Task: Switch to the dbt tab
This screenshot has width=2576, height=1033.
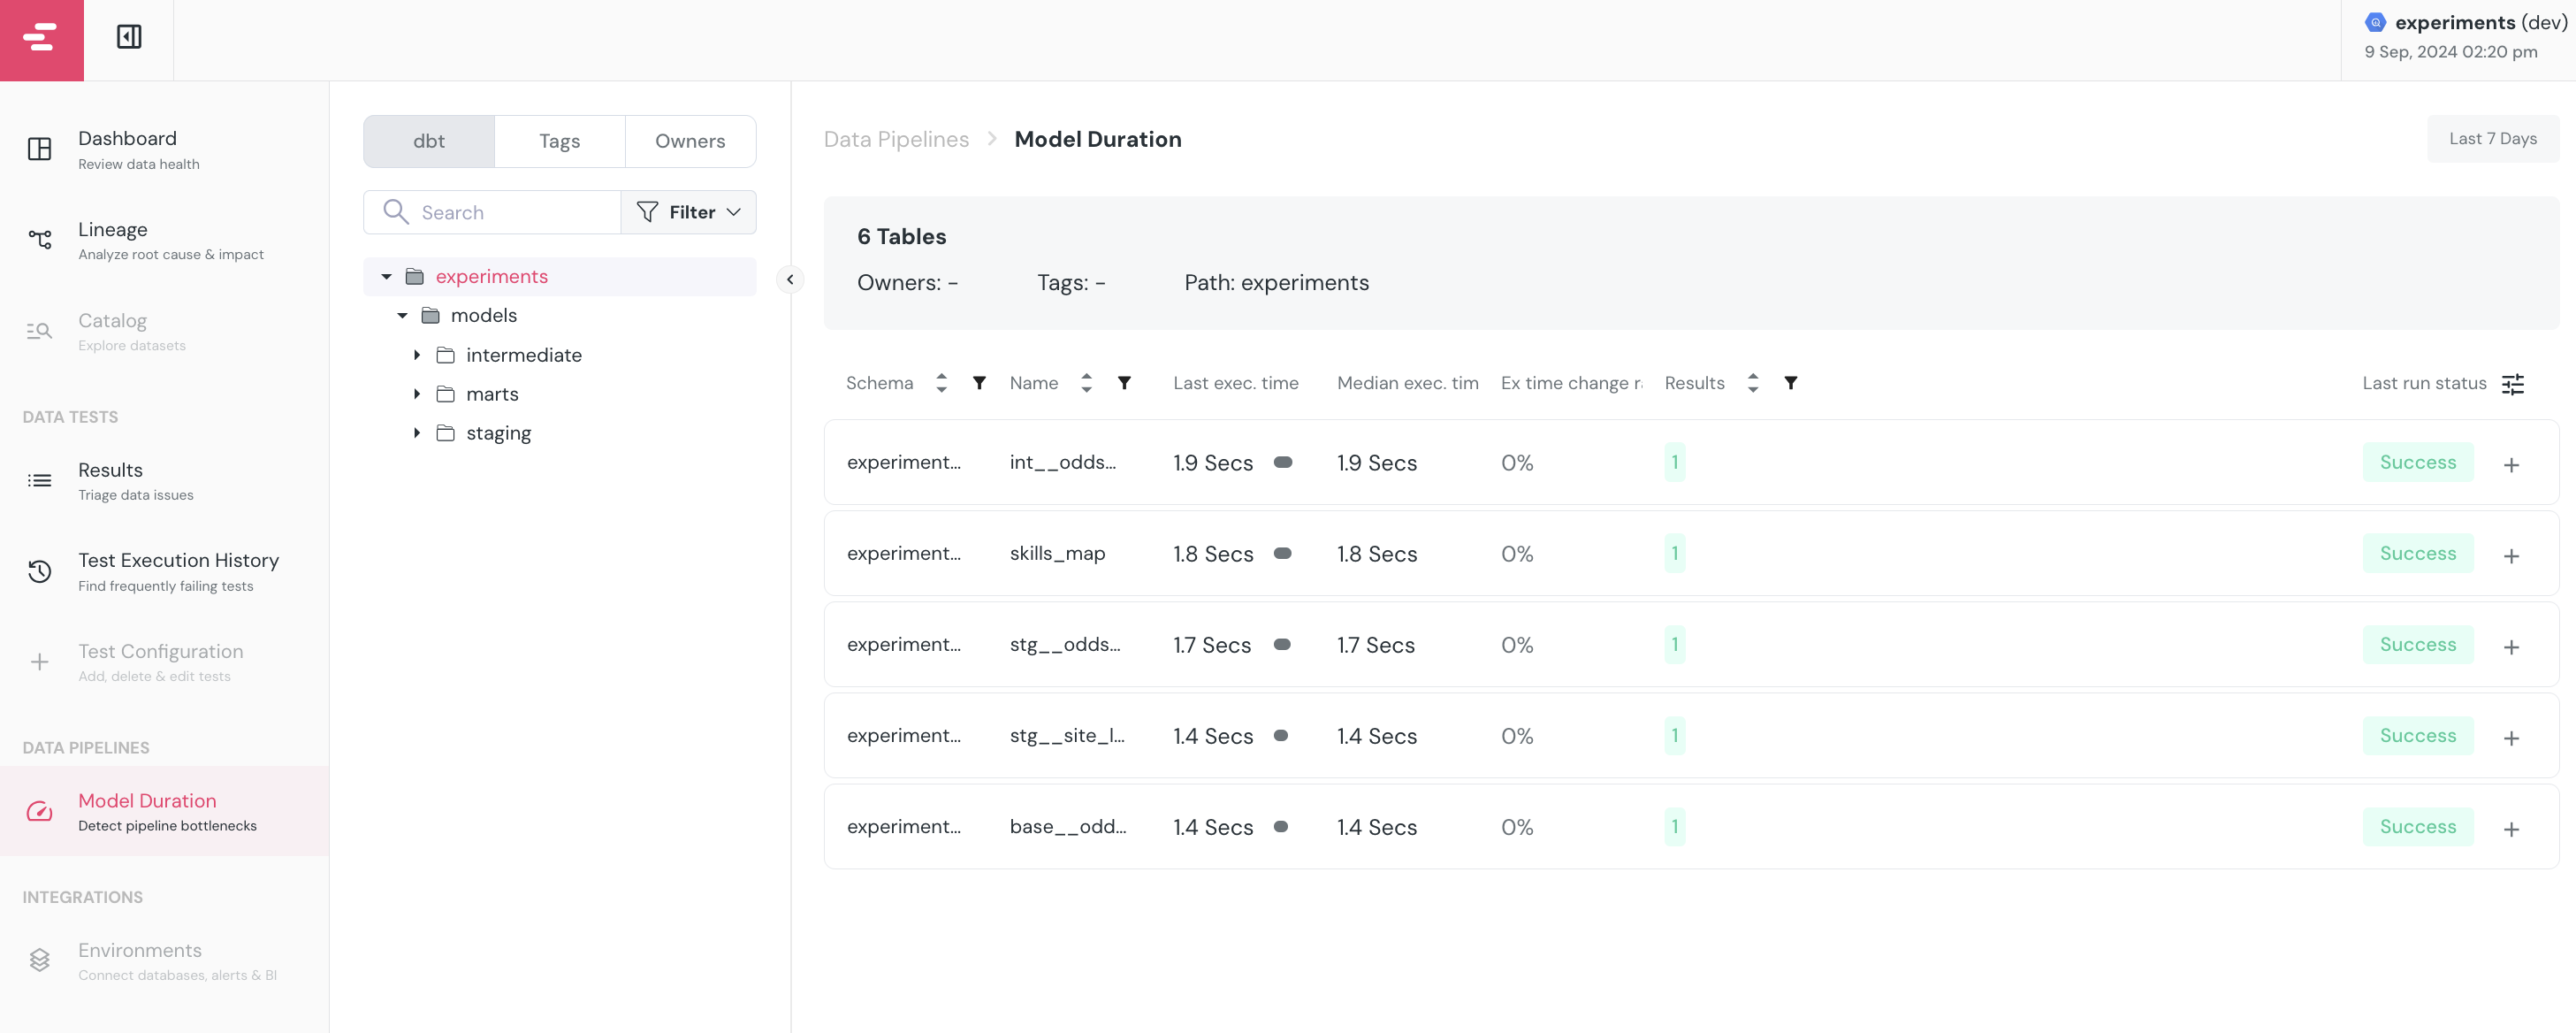Action: (429, 141)
